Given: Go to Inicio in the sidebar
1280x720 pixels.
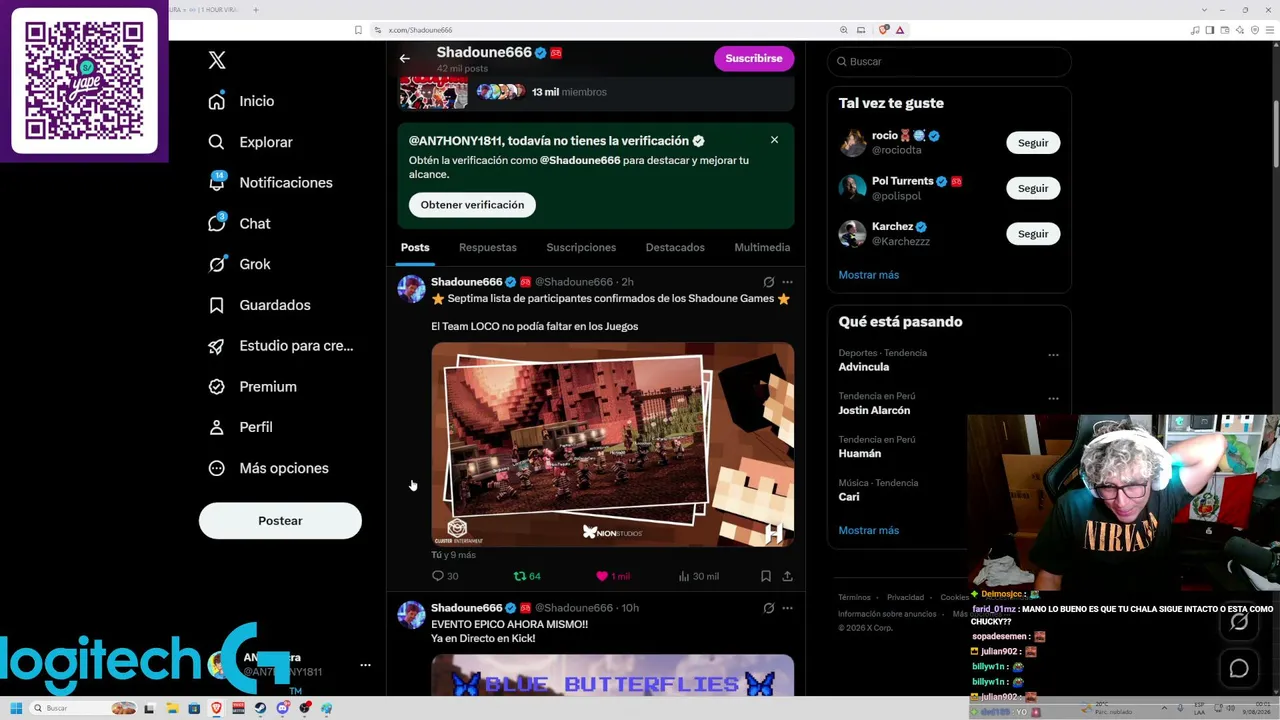Looking at the screenshot, I should 241,101.
